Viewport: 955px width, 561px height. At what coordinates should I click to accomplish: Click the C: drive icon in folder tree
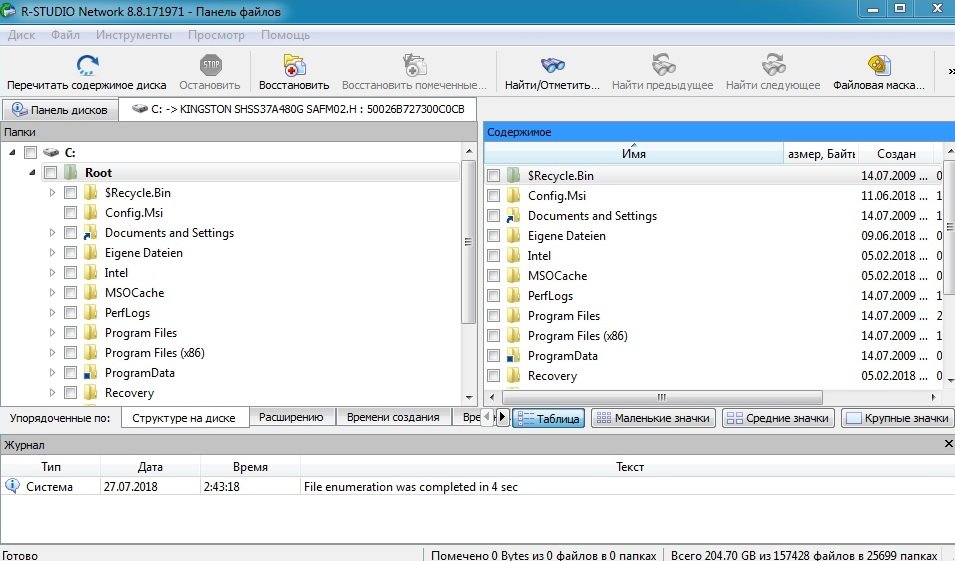coord(51,152)
